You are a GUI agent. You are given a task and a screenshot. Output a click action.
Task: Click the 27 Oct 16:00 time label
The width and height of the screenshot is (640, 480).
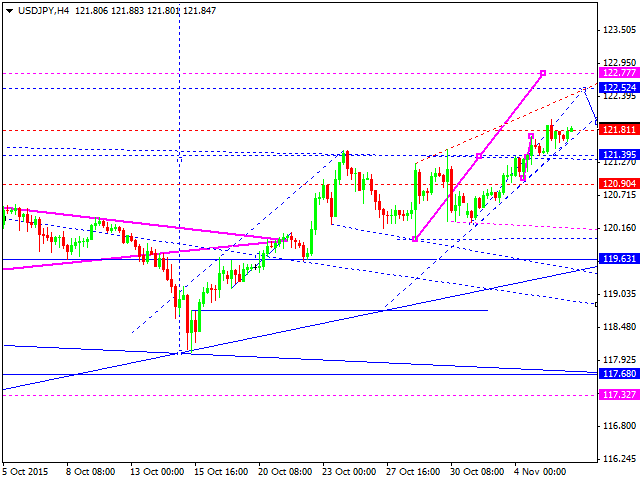tap(413, 472)
